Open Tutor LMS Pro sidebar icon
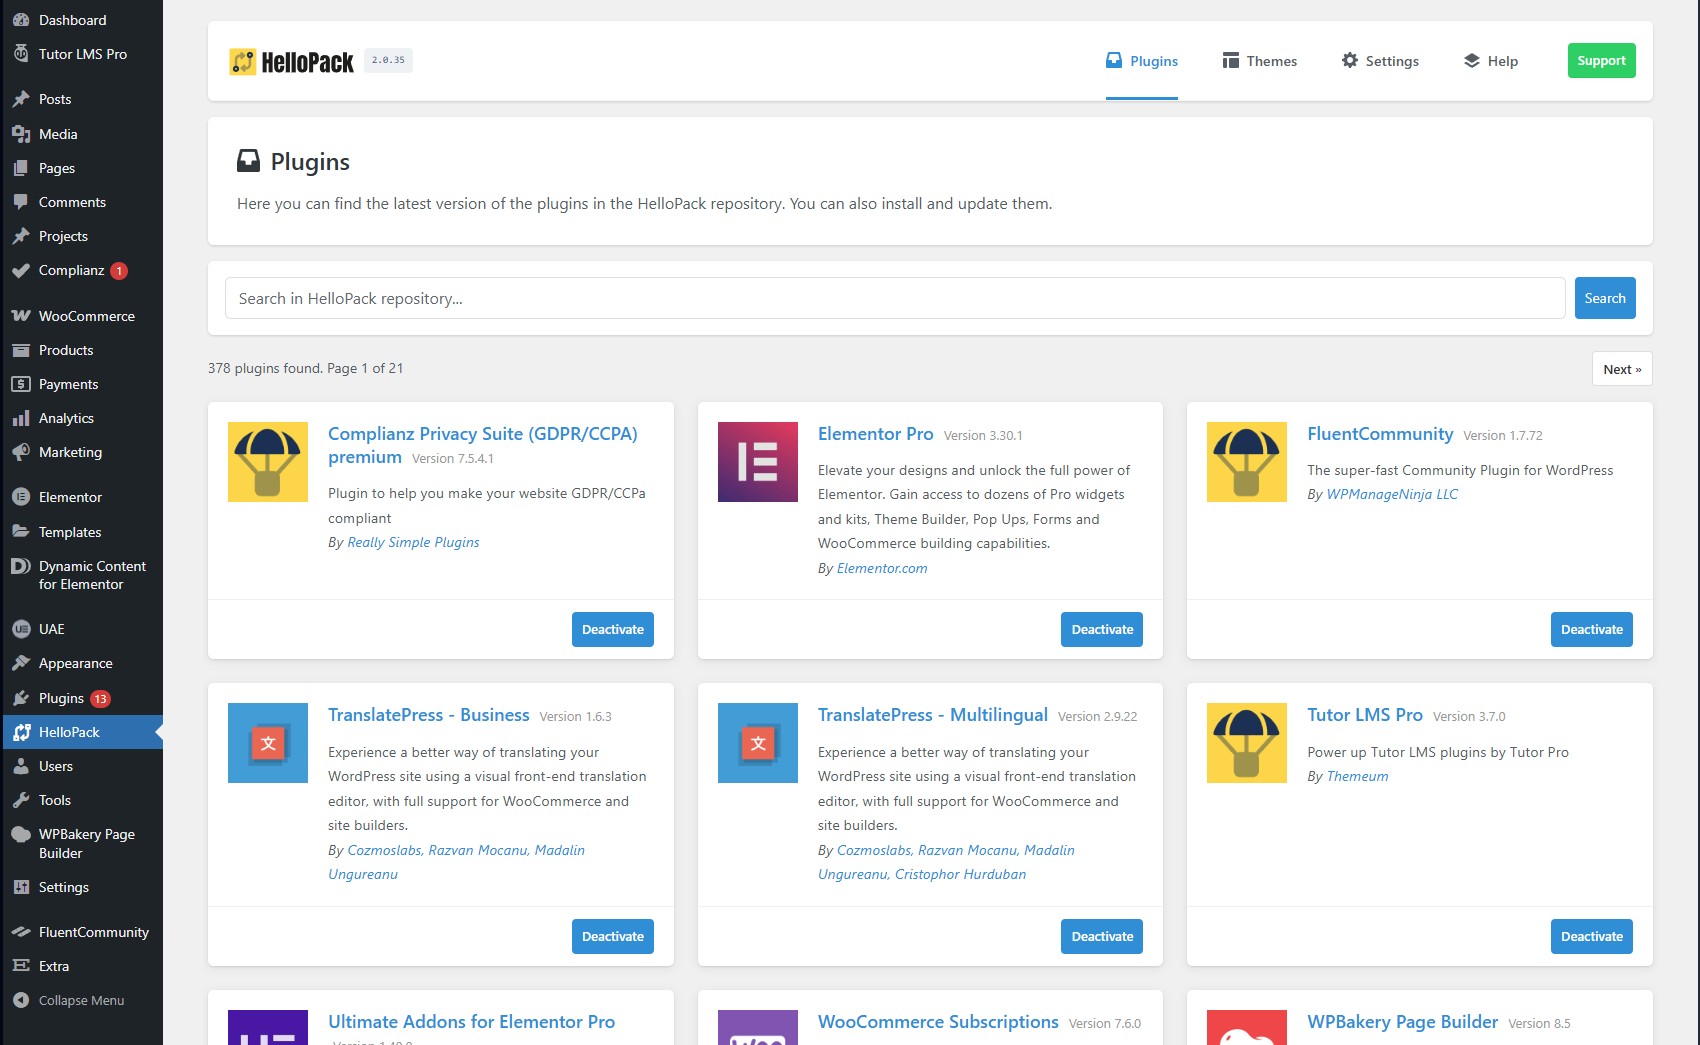This screenshot has width=1700, height=1045. 21,54
